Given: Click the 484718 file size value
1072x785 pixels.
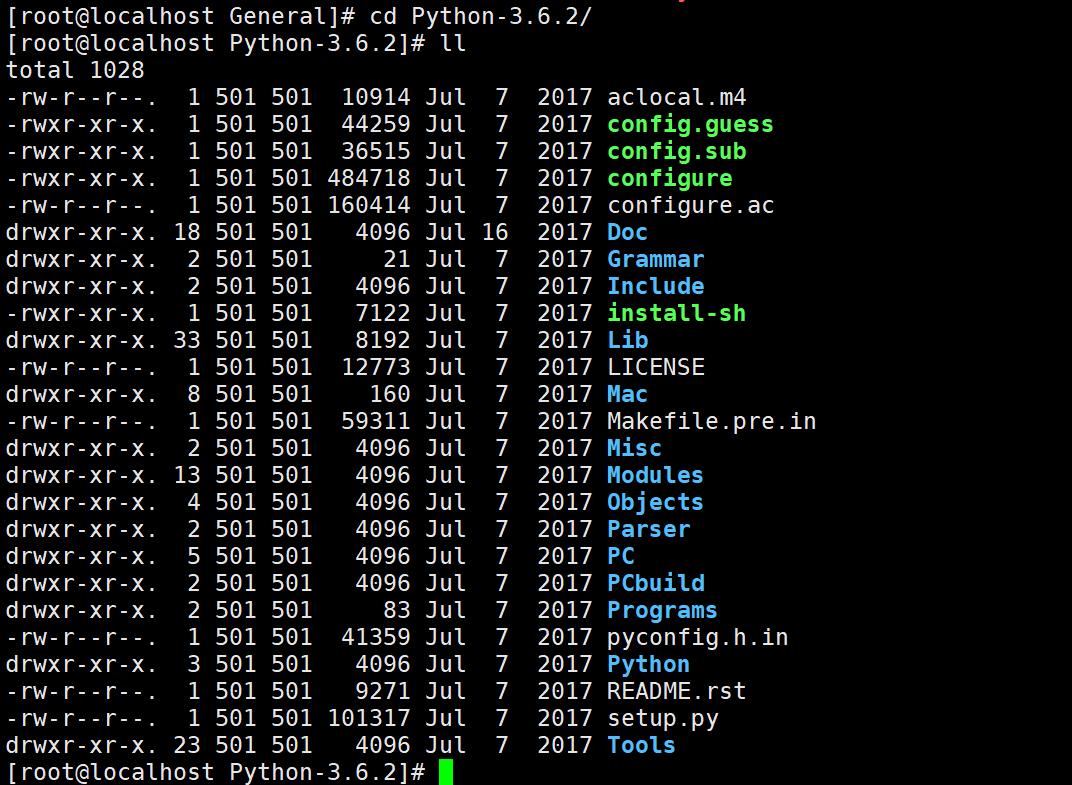Looking at the screenshot, I should click(x=369, y=178).
